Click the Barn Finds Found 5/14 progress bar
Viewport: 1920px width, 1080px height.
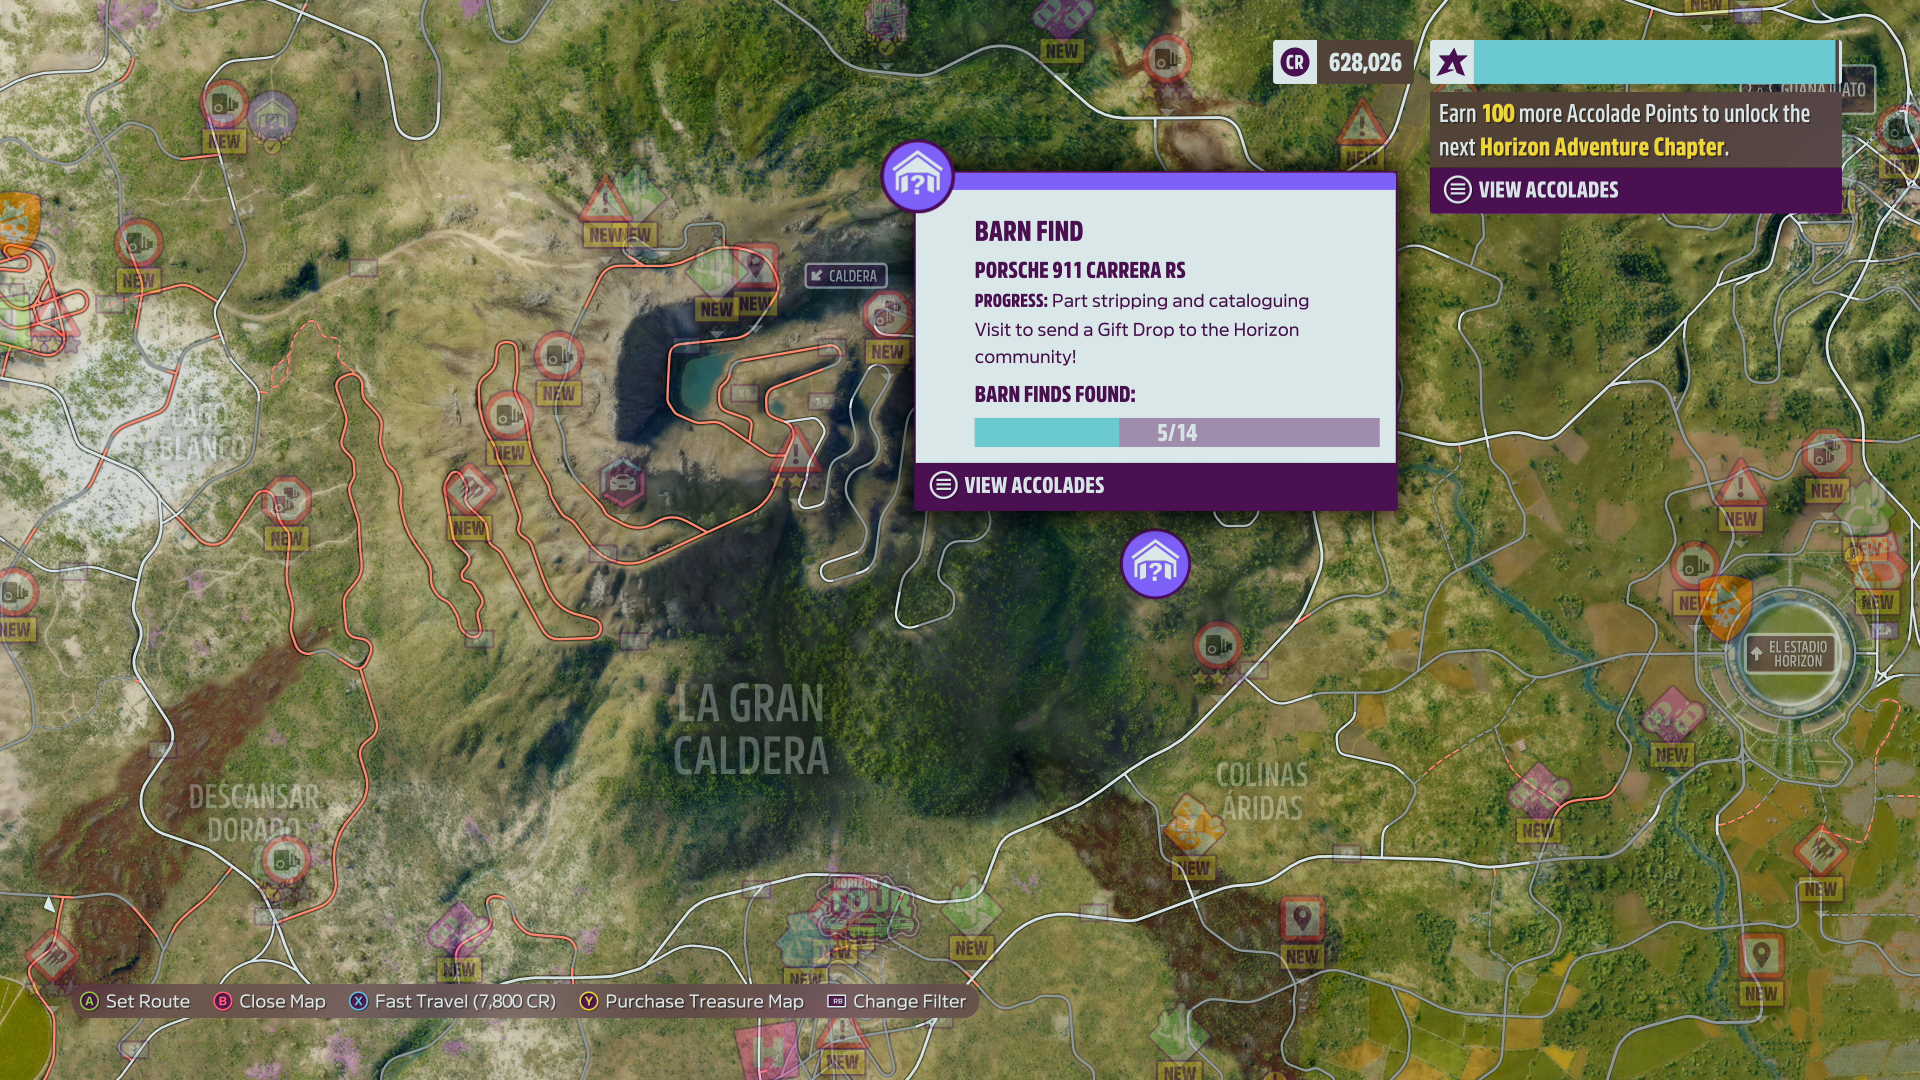(1176, 433)
